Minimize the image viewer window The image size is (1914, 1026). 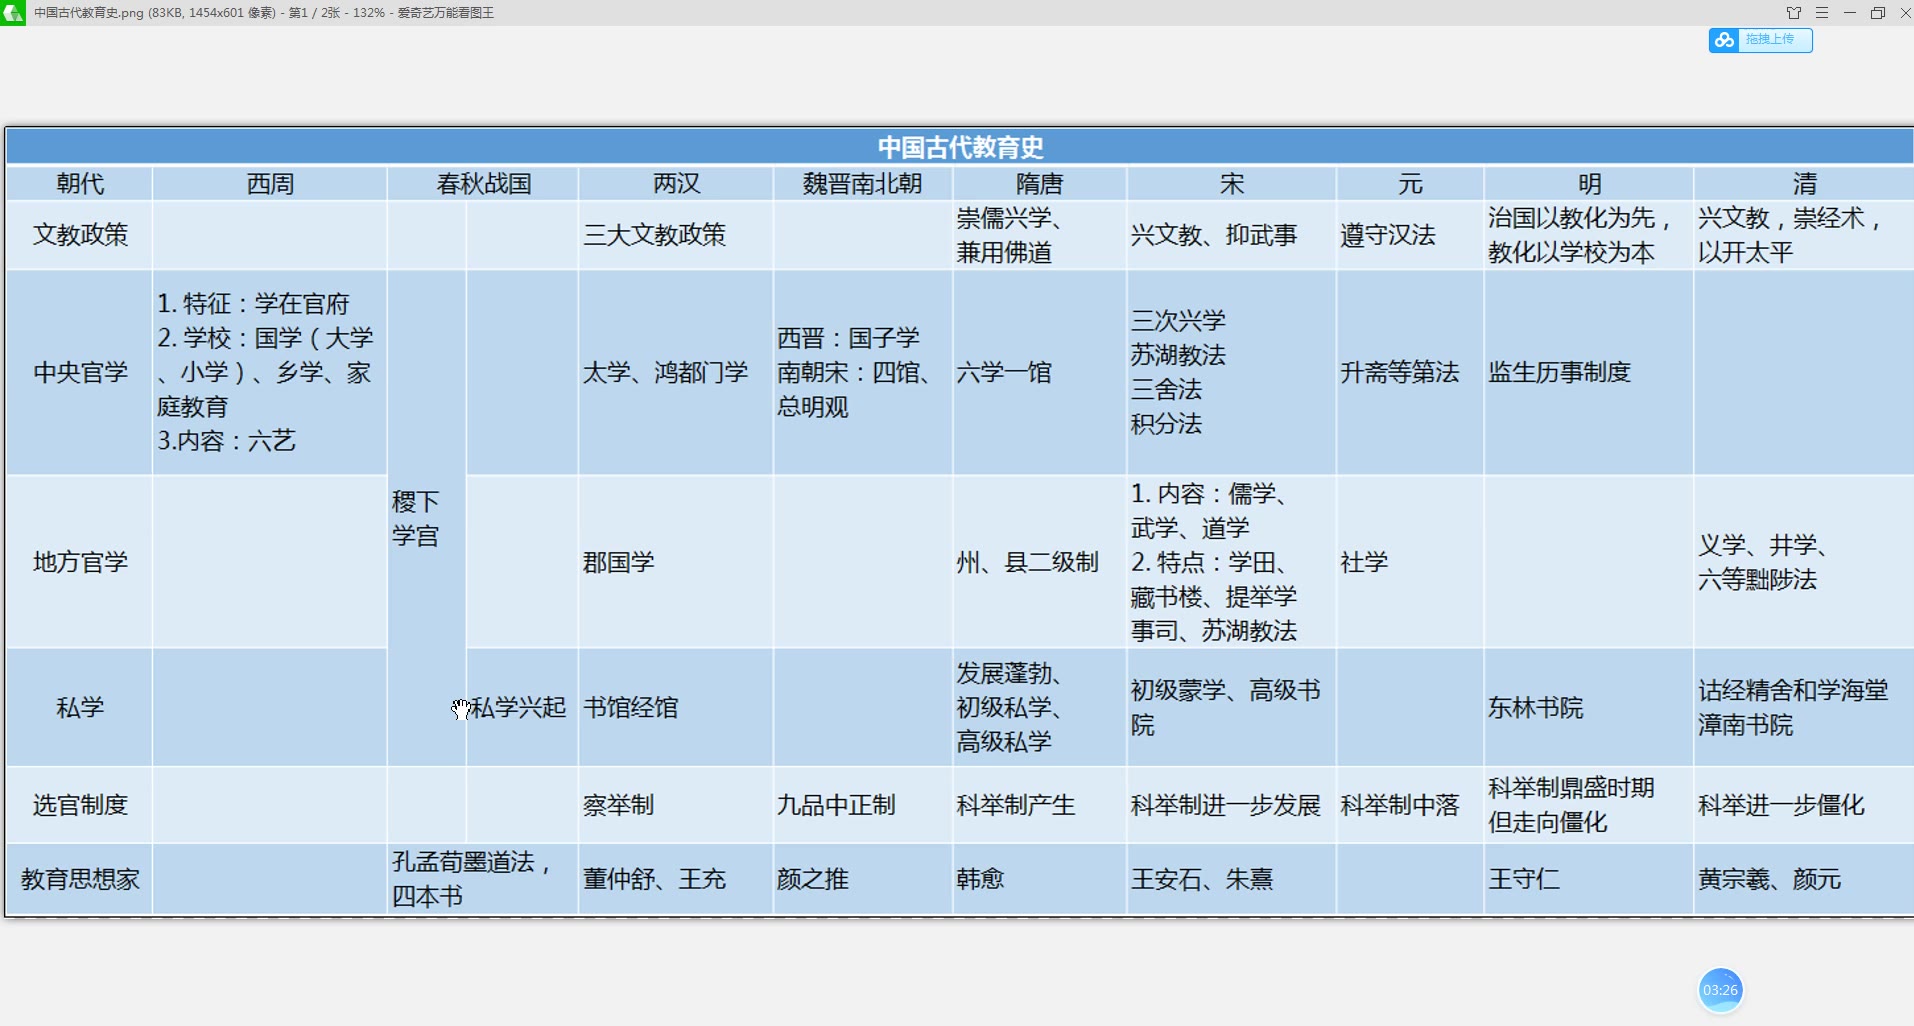(1850, 13)
